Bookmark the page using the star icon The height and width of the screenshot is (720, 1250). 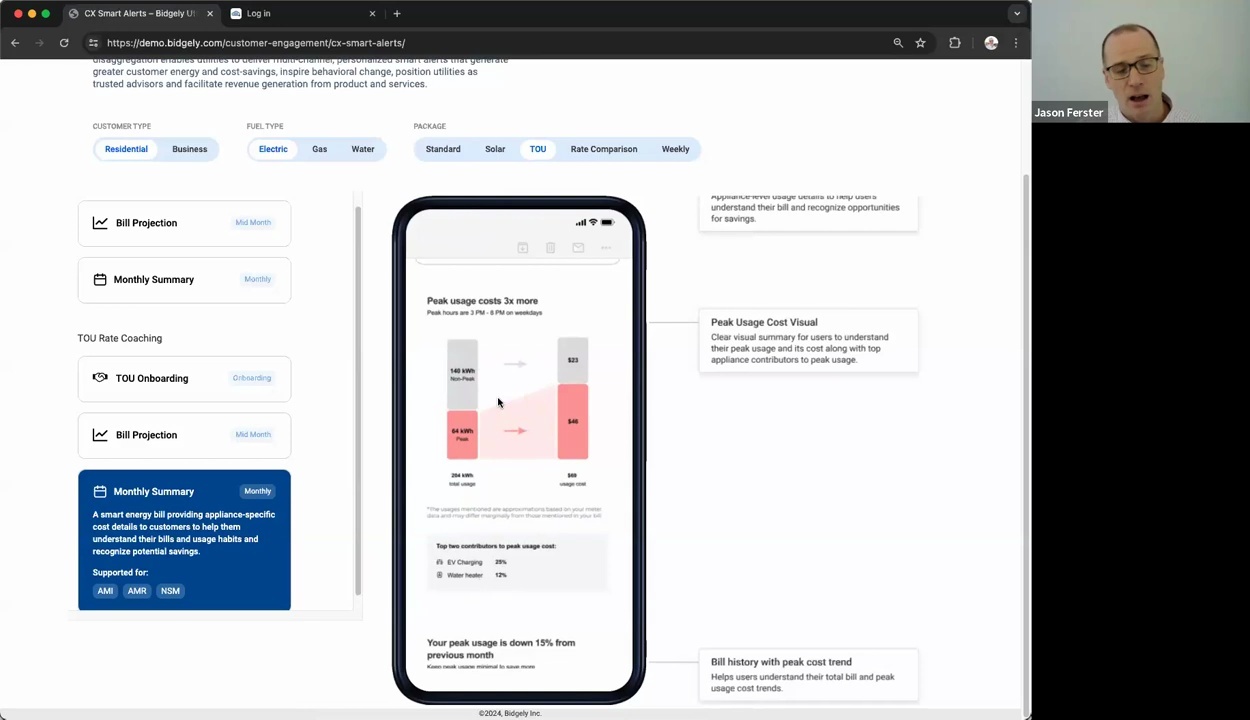(x=920, y=42)
